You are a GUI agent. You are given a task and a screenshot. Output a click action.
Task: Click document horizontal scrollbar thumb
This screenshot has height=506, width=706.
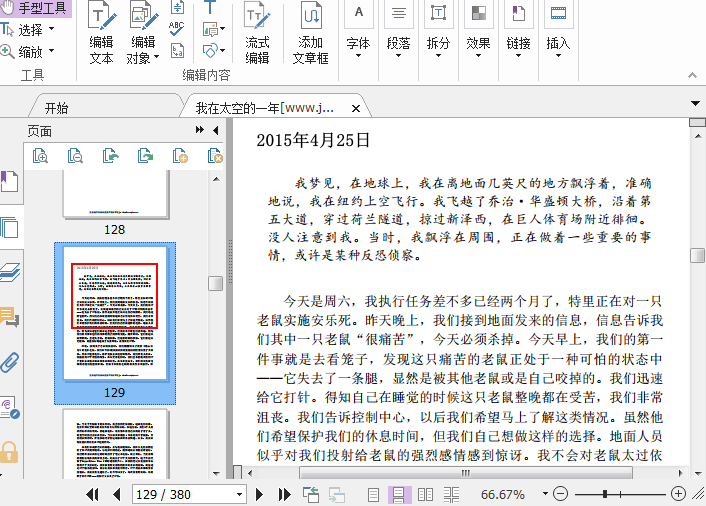[x=466, y=473]
